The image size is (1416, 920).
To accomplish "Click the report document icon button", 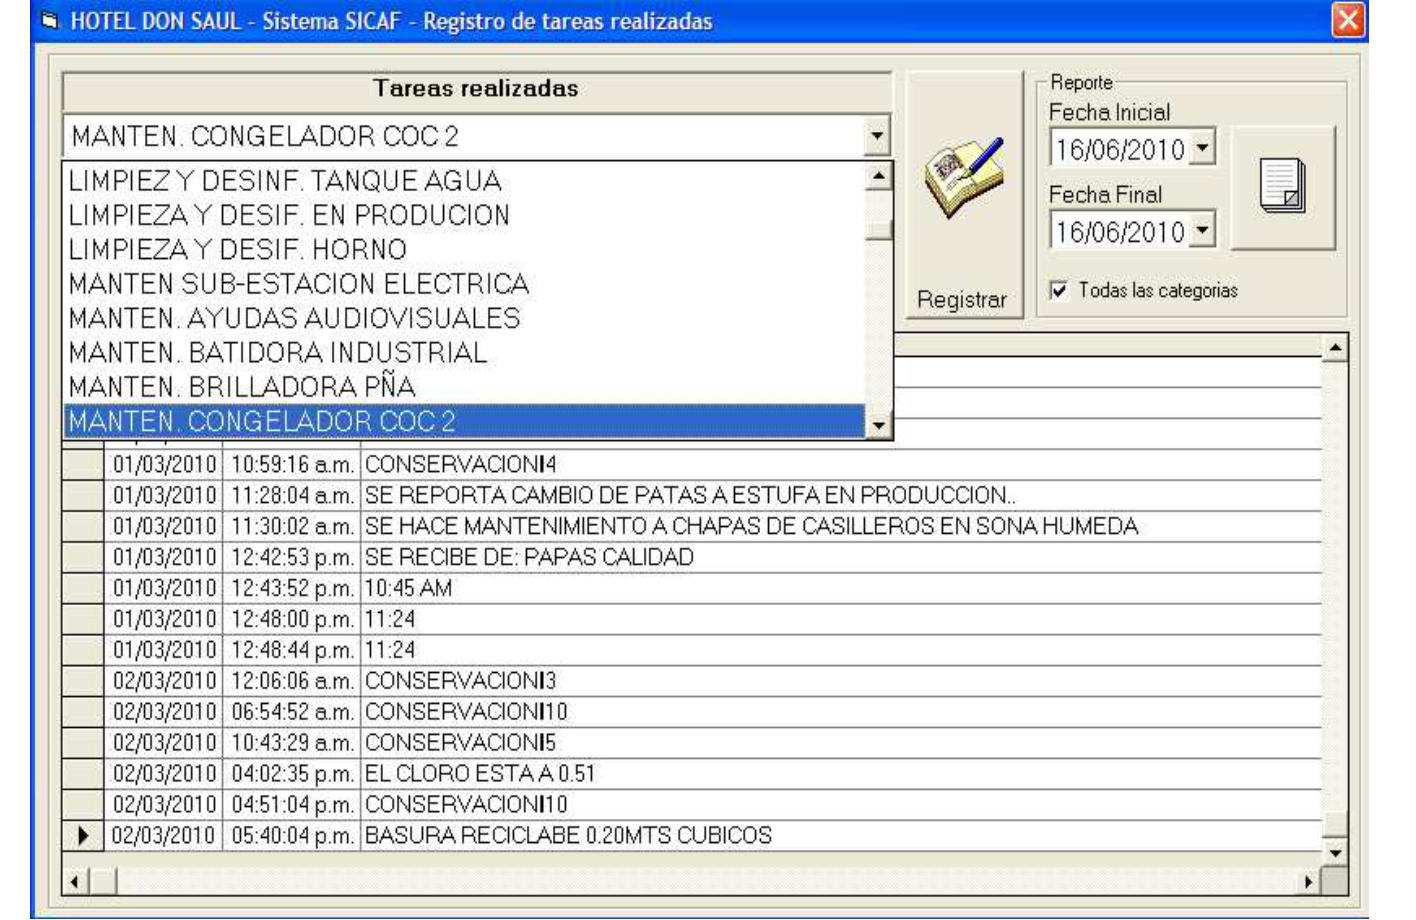I will click(x=1282, y=187).
